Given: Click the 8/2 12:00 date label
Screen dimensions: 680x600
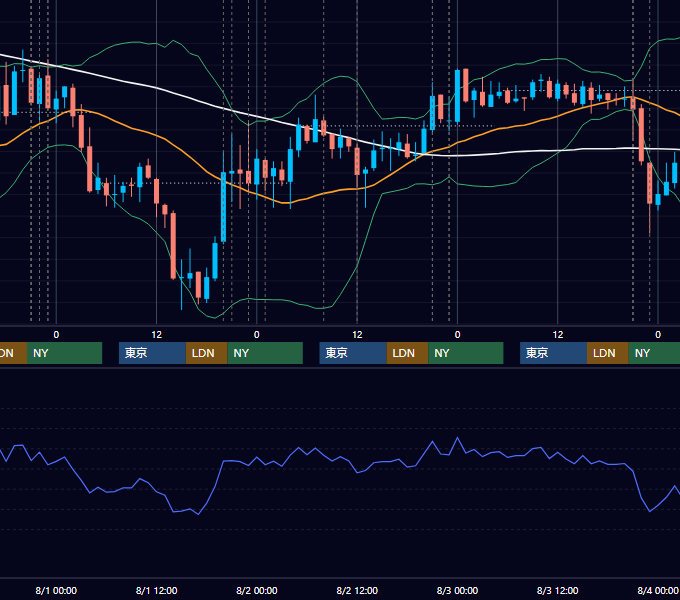Looking at the screenshot, I should tap(357, 590).
